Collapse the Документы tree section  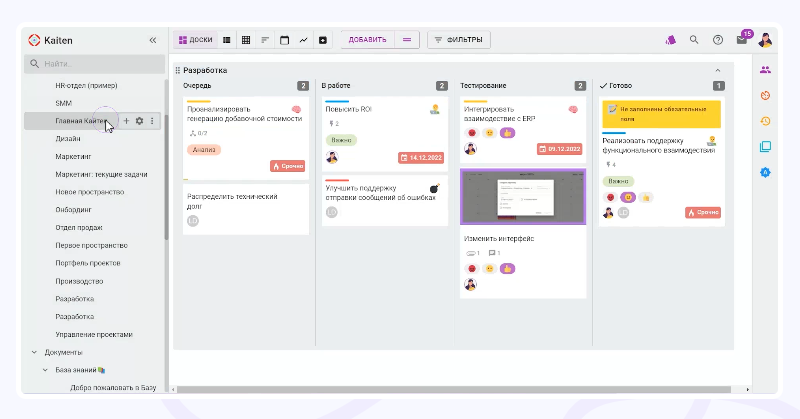(34, 352)
